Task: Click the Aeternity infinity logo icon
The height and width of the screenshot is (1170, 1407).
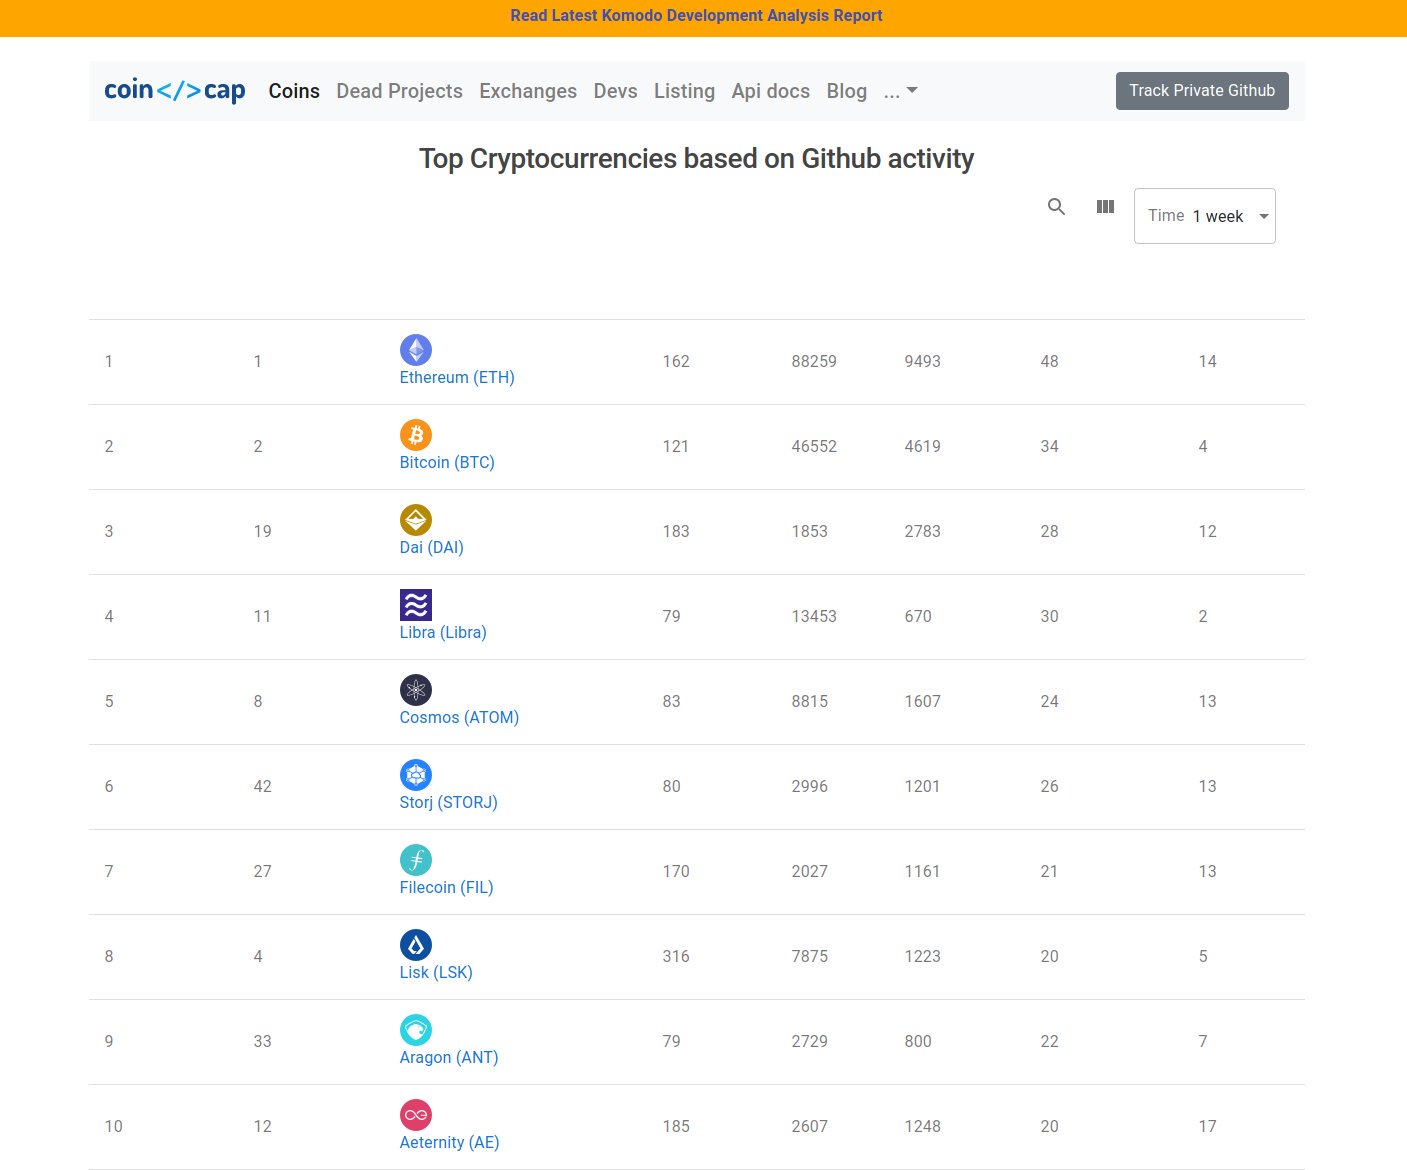Action: coord(416,1115)
